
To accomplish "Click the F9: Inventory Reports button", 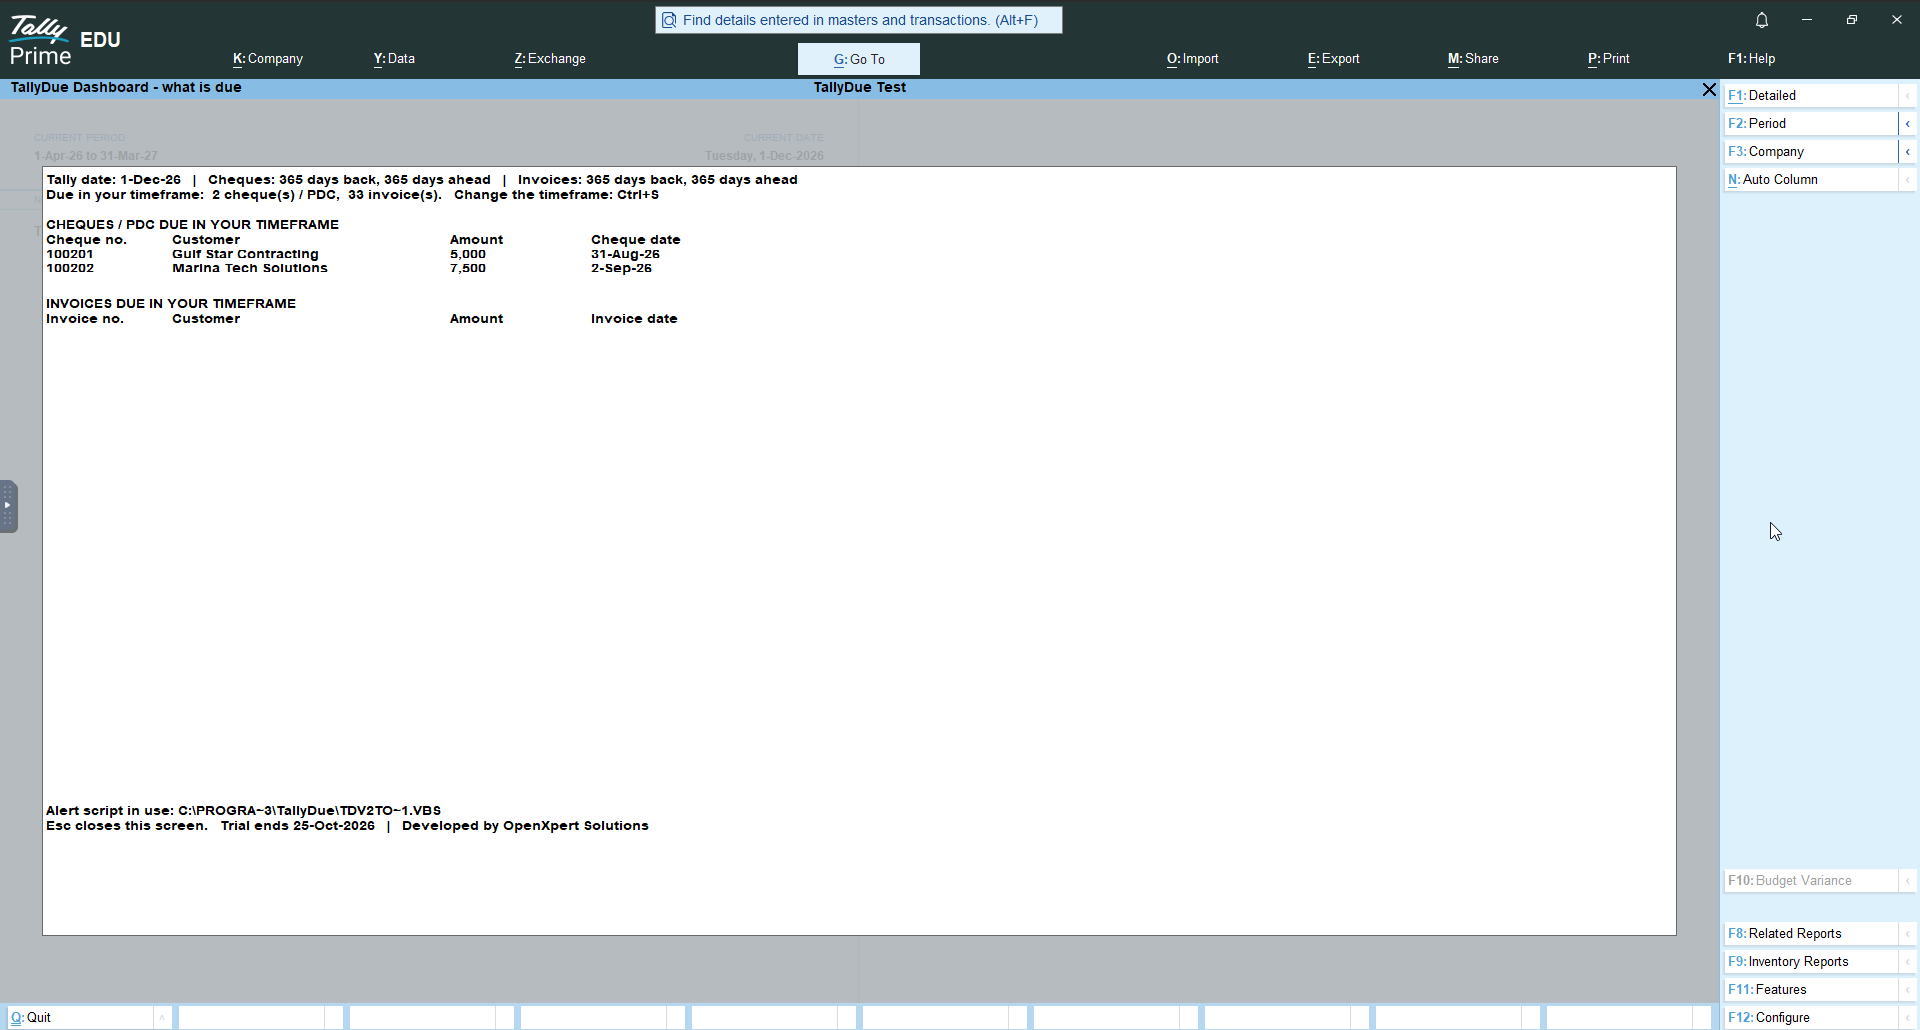I will [1811, 961].
